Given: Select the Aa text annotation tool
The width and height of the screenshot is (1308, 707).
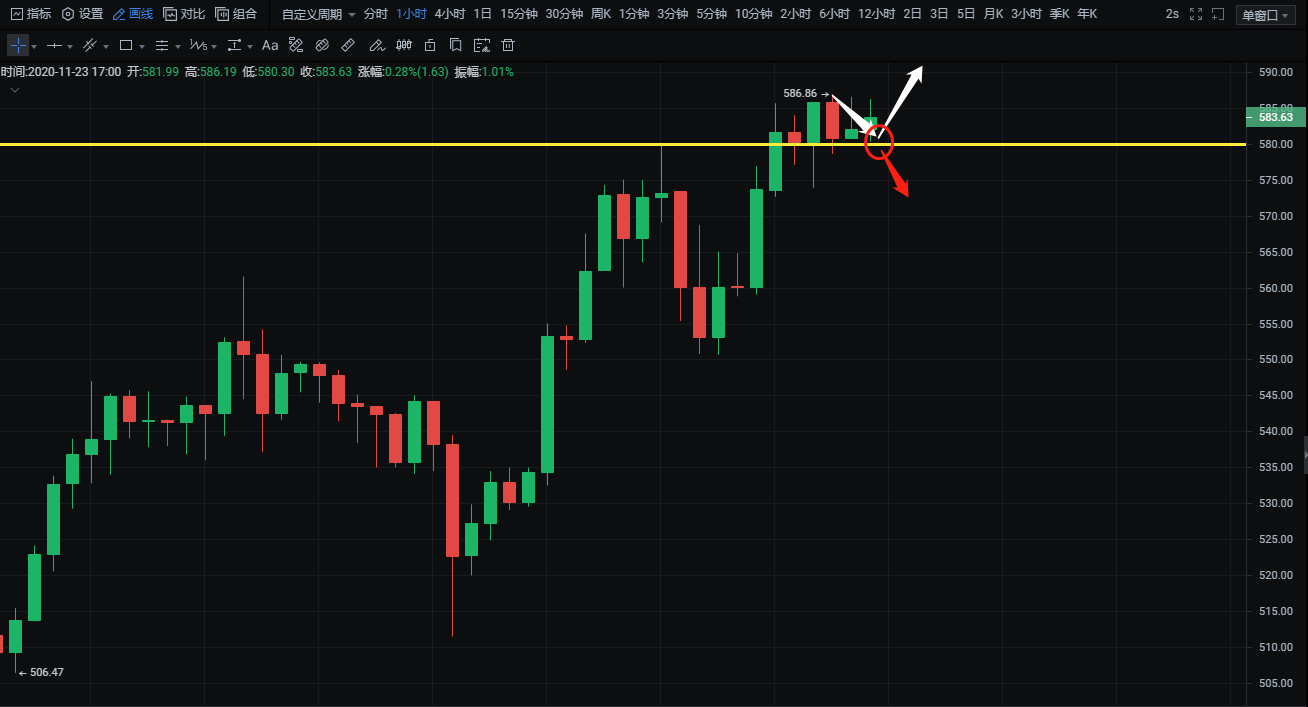Looking at the screenshot, I should tap(270, 46).
